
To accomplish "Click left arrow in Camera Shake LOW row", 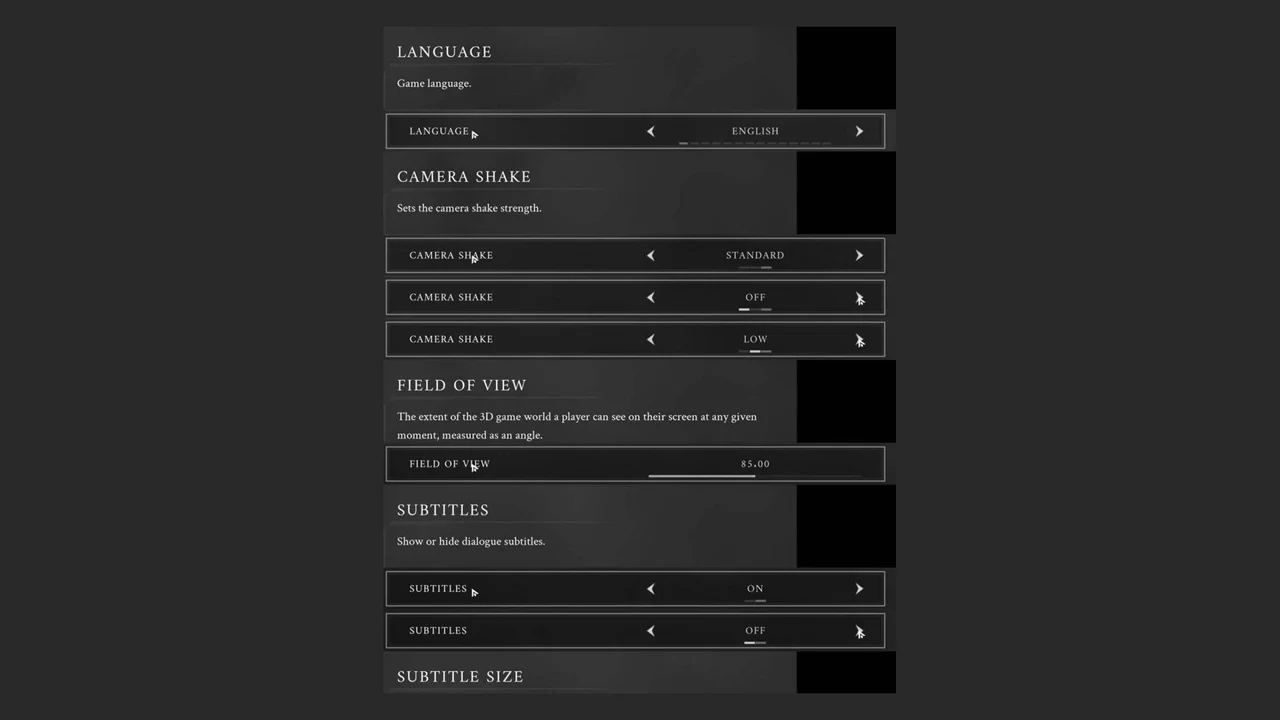I will (x=651, y=339).
